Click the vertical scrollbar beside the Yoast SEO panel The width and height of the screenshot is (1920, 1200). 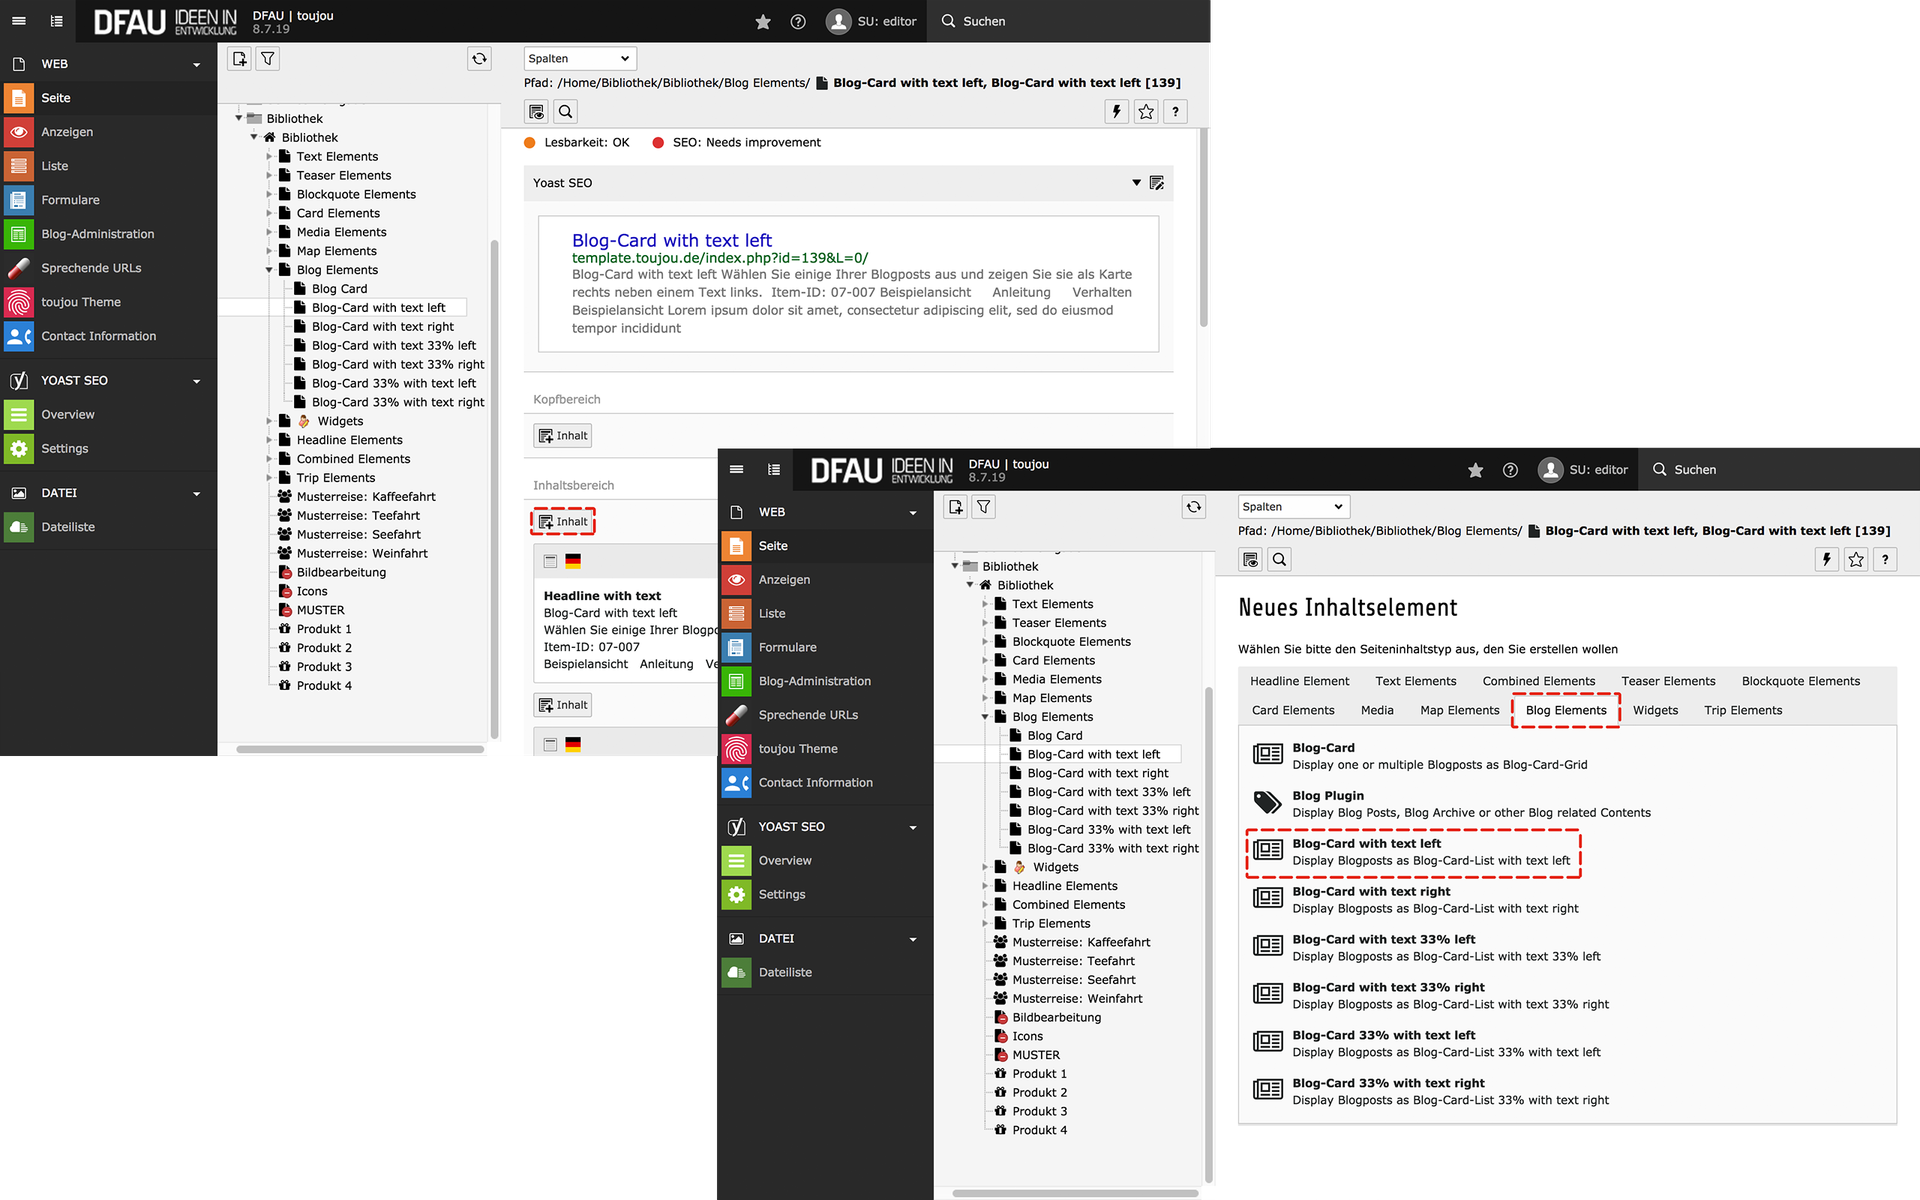[x=1203, y=228]
